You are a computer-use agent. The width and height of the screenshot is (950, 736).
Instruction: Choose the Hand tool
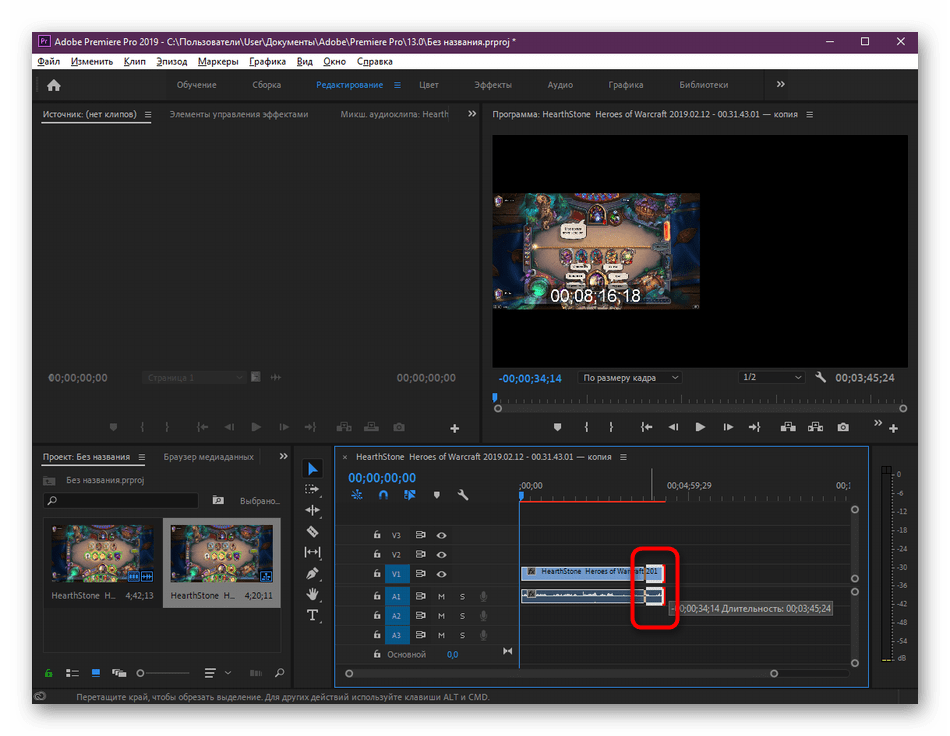tap(313, 594)
